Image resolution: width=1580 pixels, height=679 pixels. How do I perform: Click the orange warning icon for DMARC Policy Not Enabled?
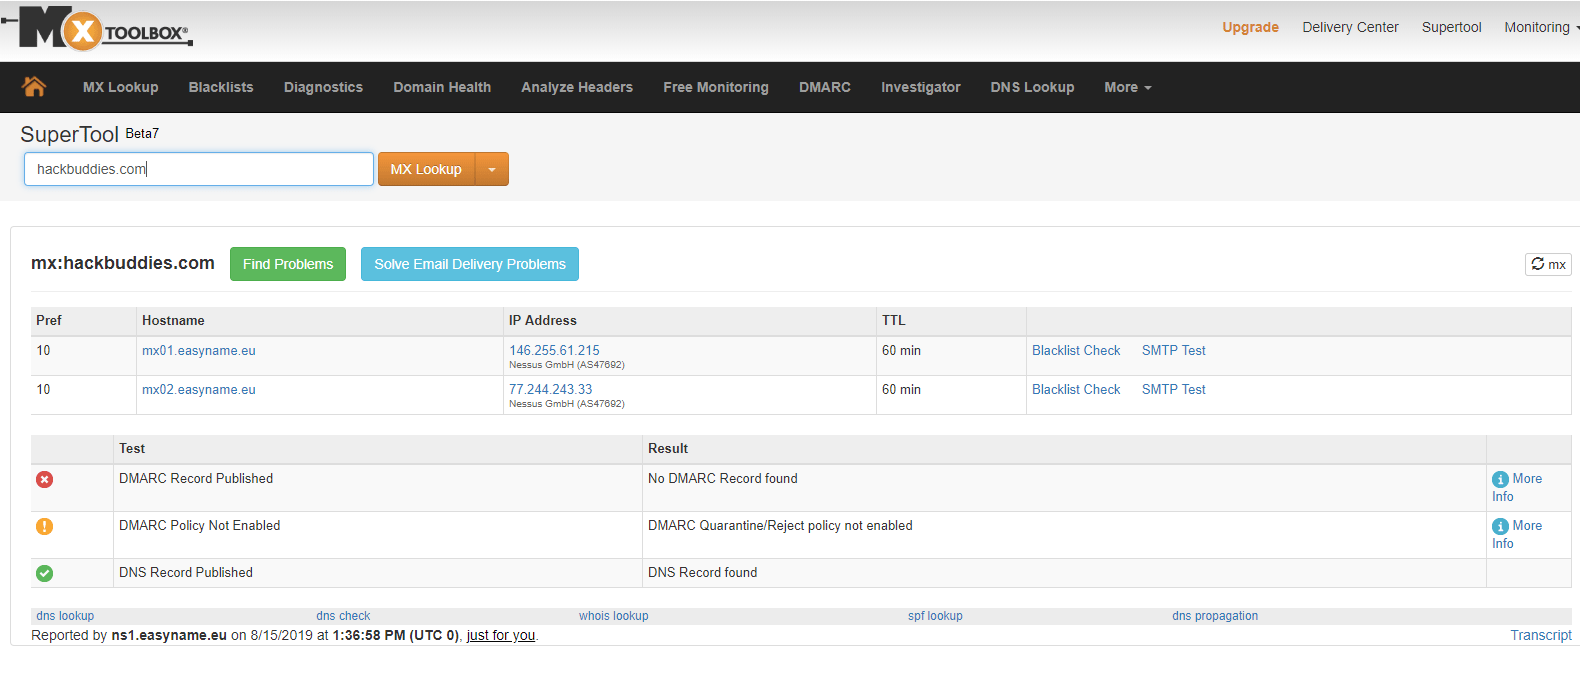(45, 526)
